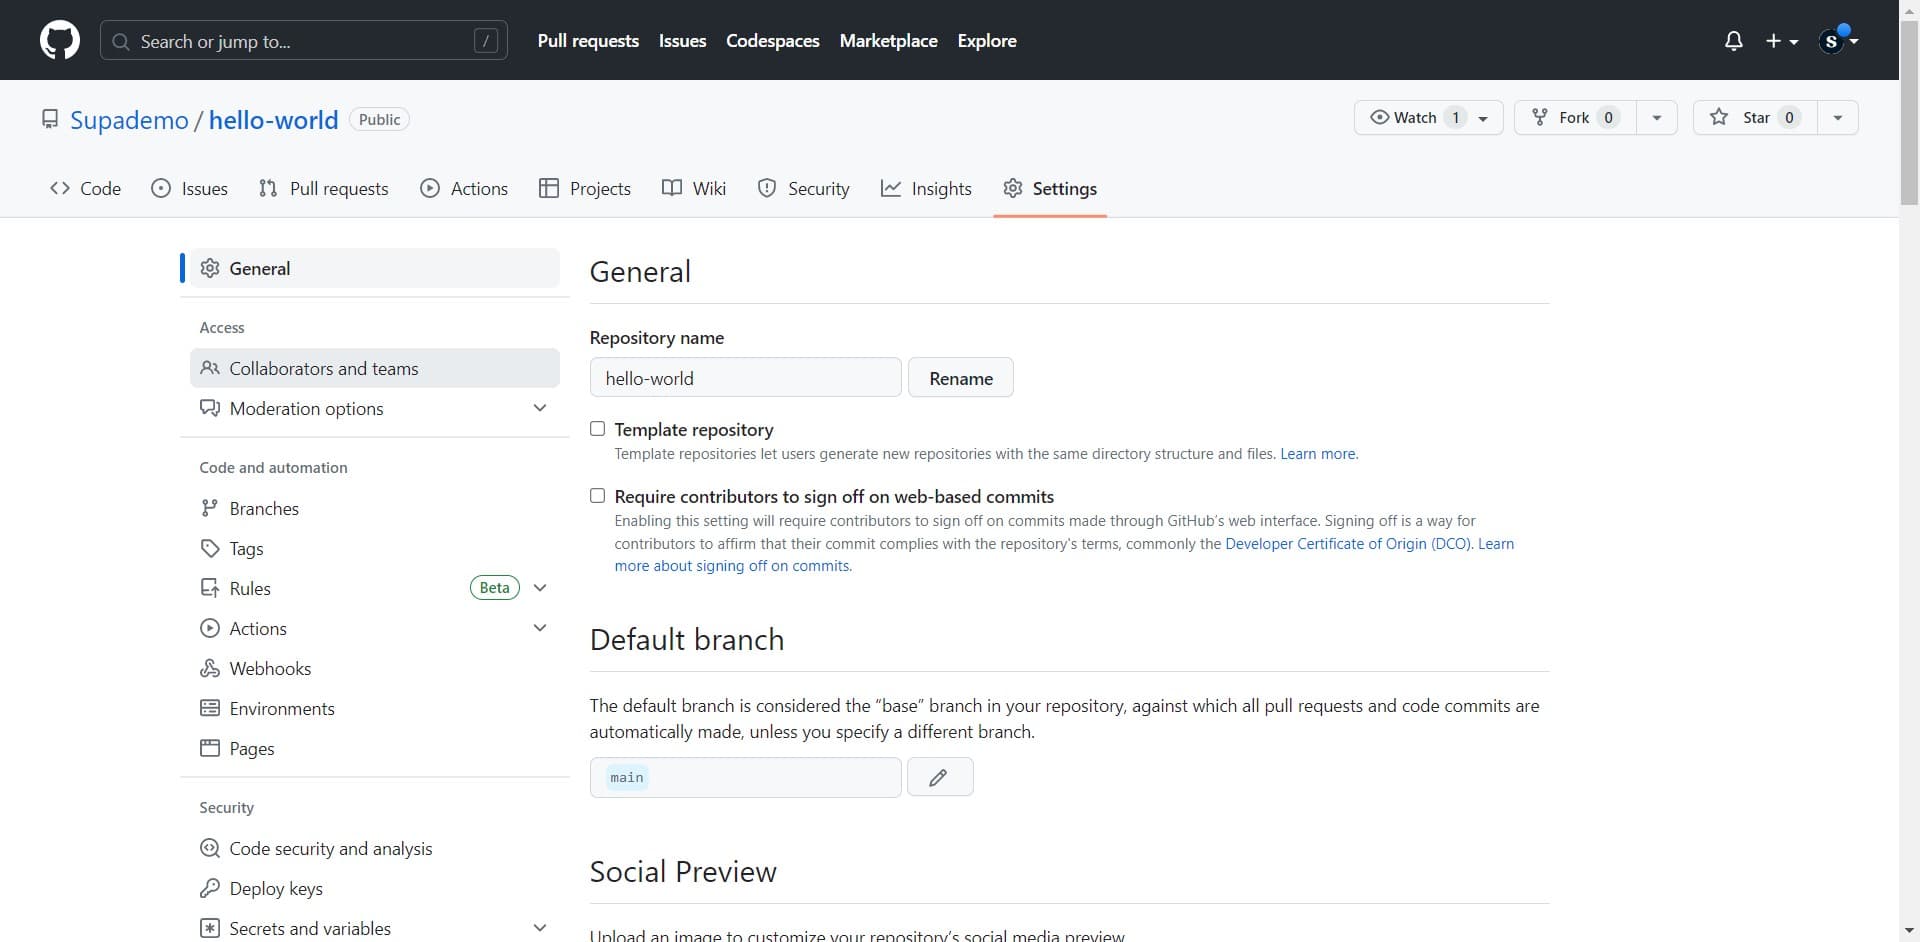Open the notifications bell

point(1733,41)
